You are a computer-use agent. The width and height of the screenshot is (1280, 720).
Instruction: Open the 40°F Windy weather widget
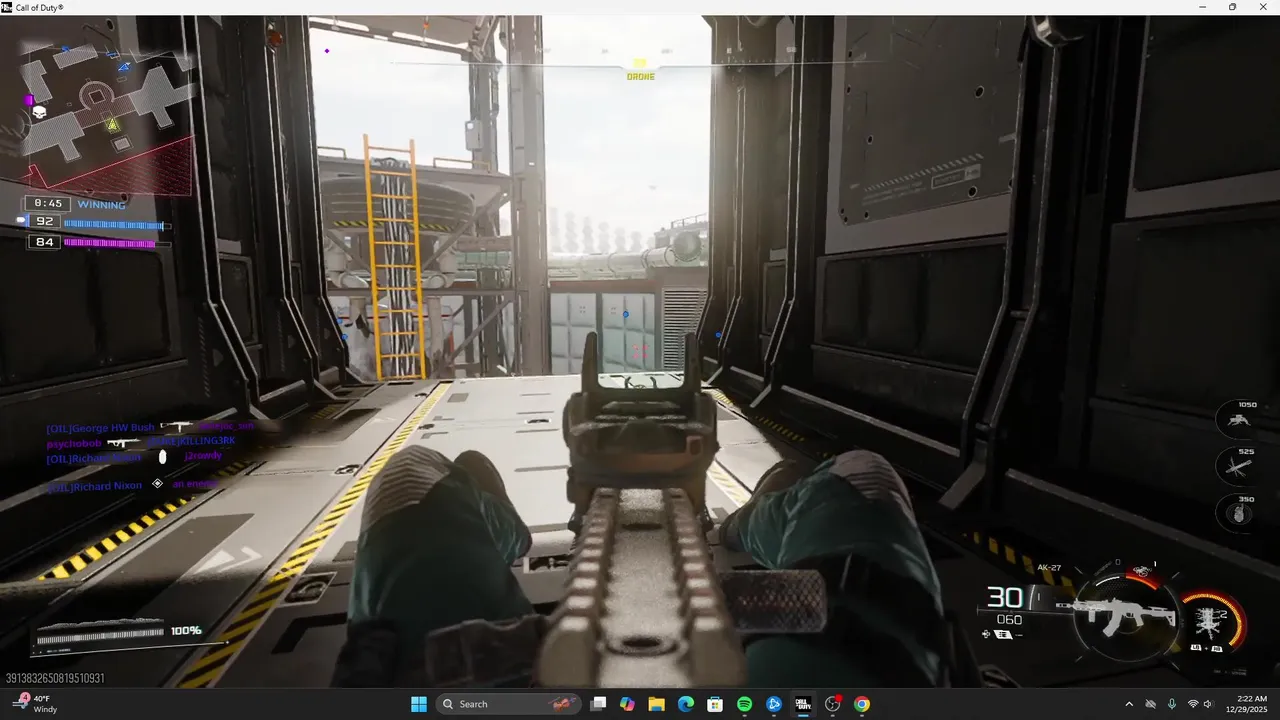36,704
